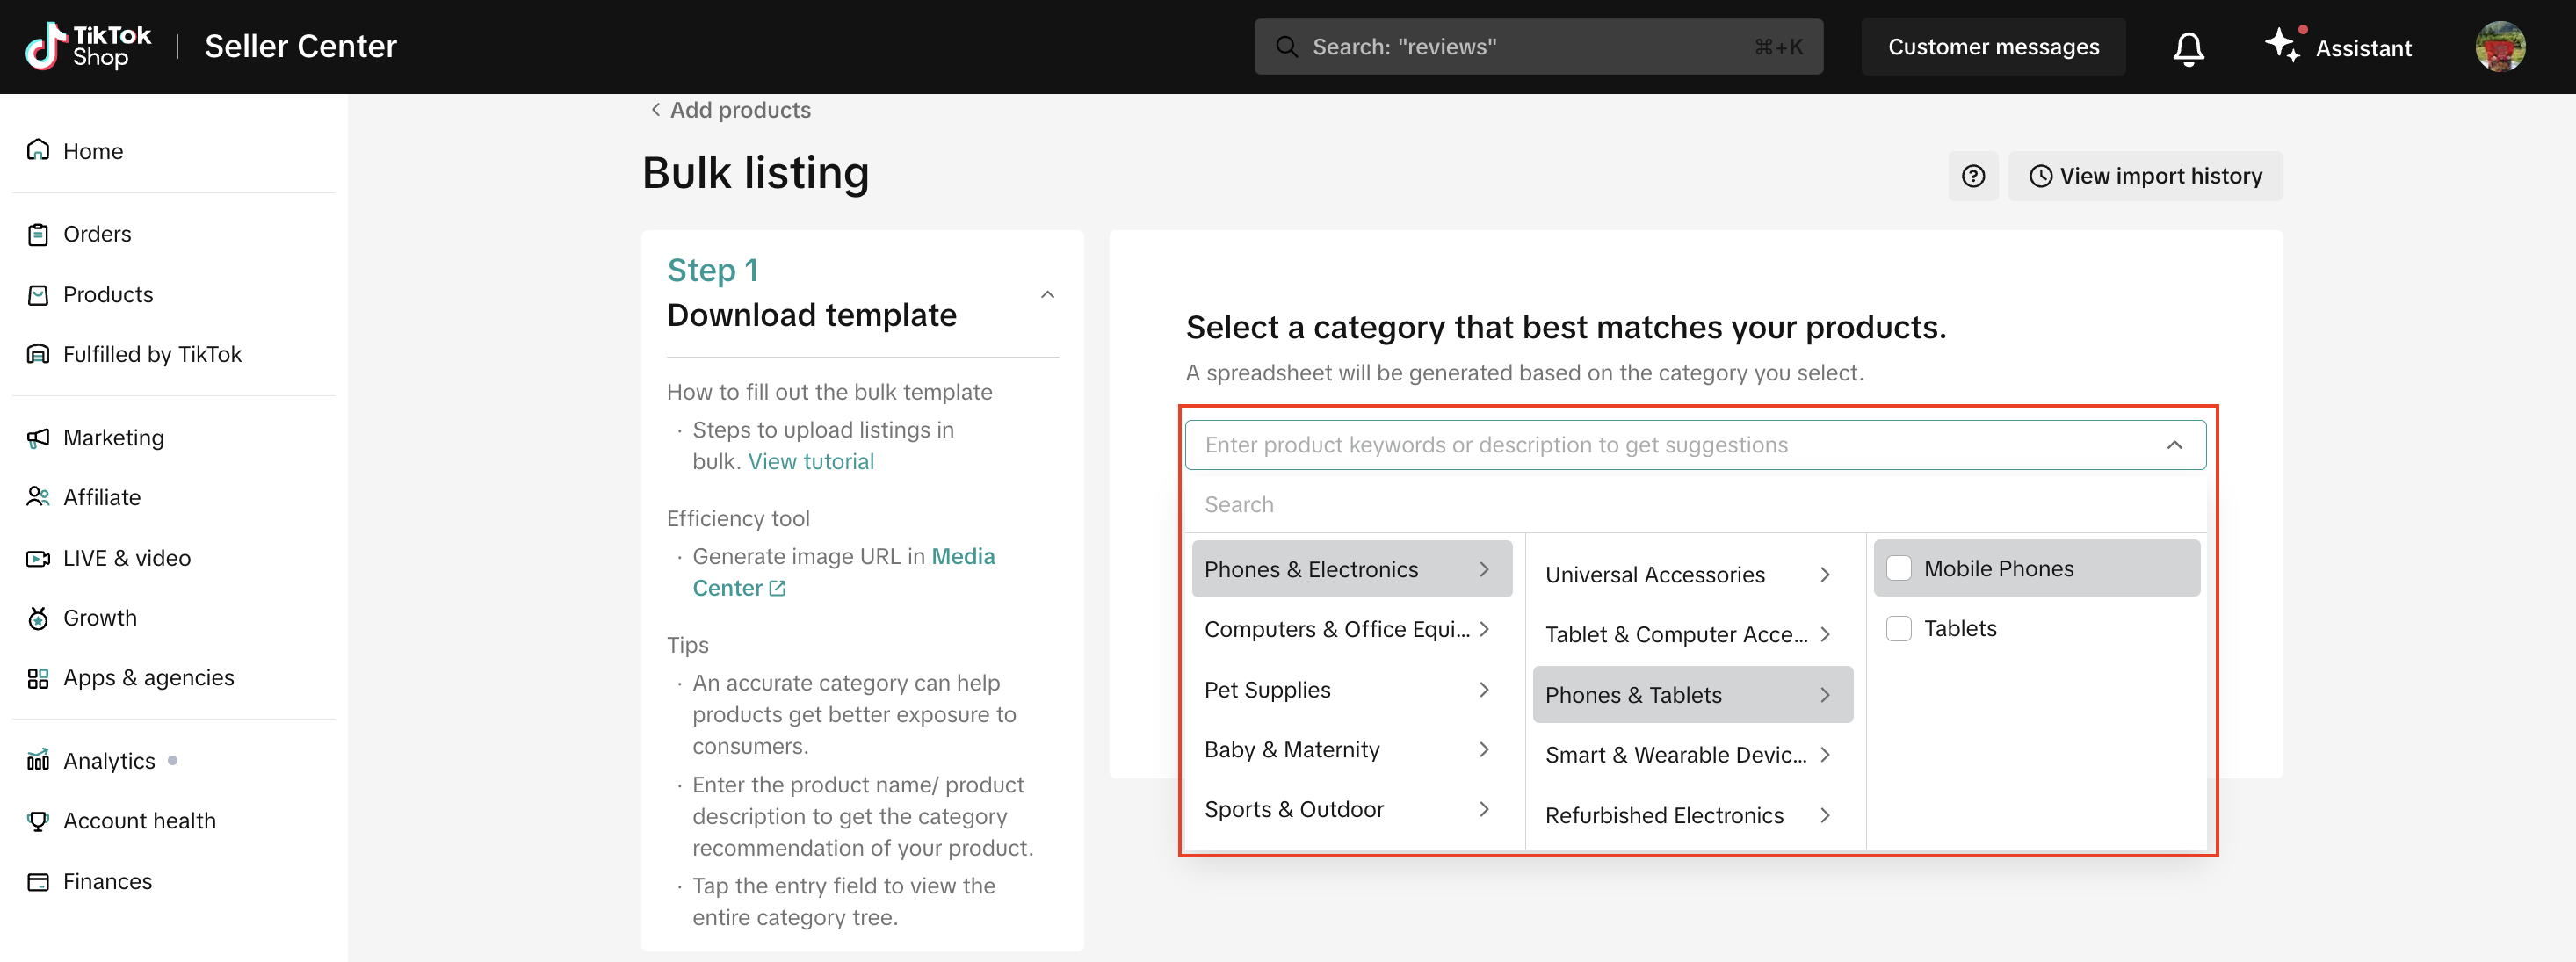Open the View tutorial link
The width and height of the screenshot is (2576, 962).
(810, 461)
